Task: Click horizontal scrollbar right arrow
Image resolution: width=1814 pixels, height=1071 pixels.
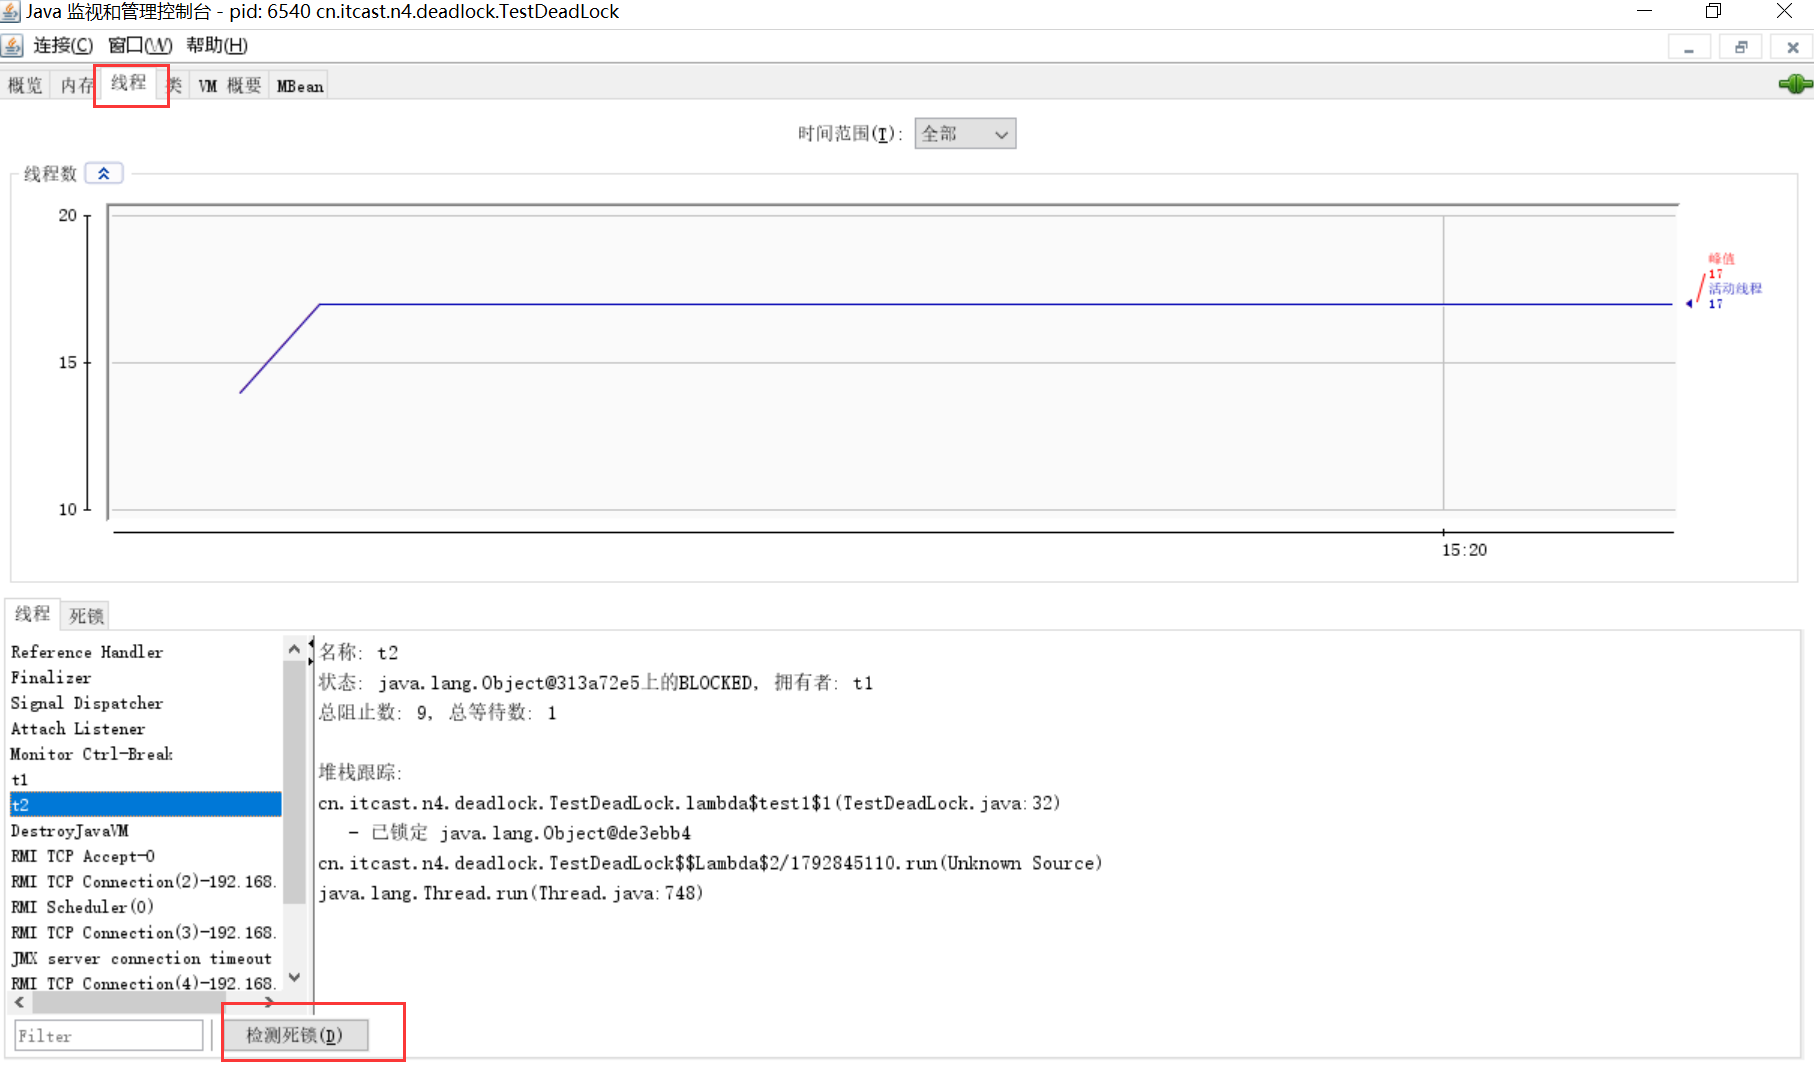Action: tap(270, 1002)
